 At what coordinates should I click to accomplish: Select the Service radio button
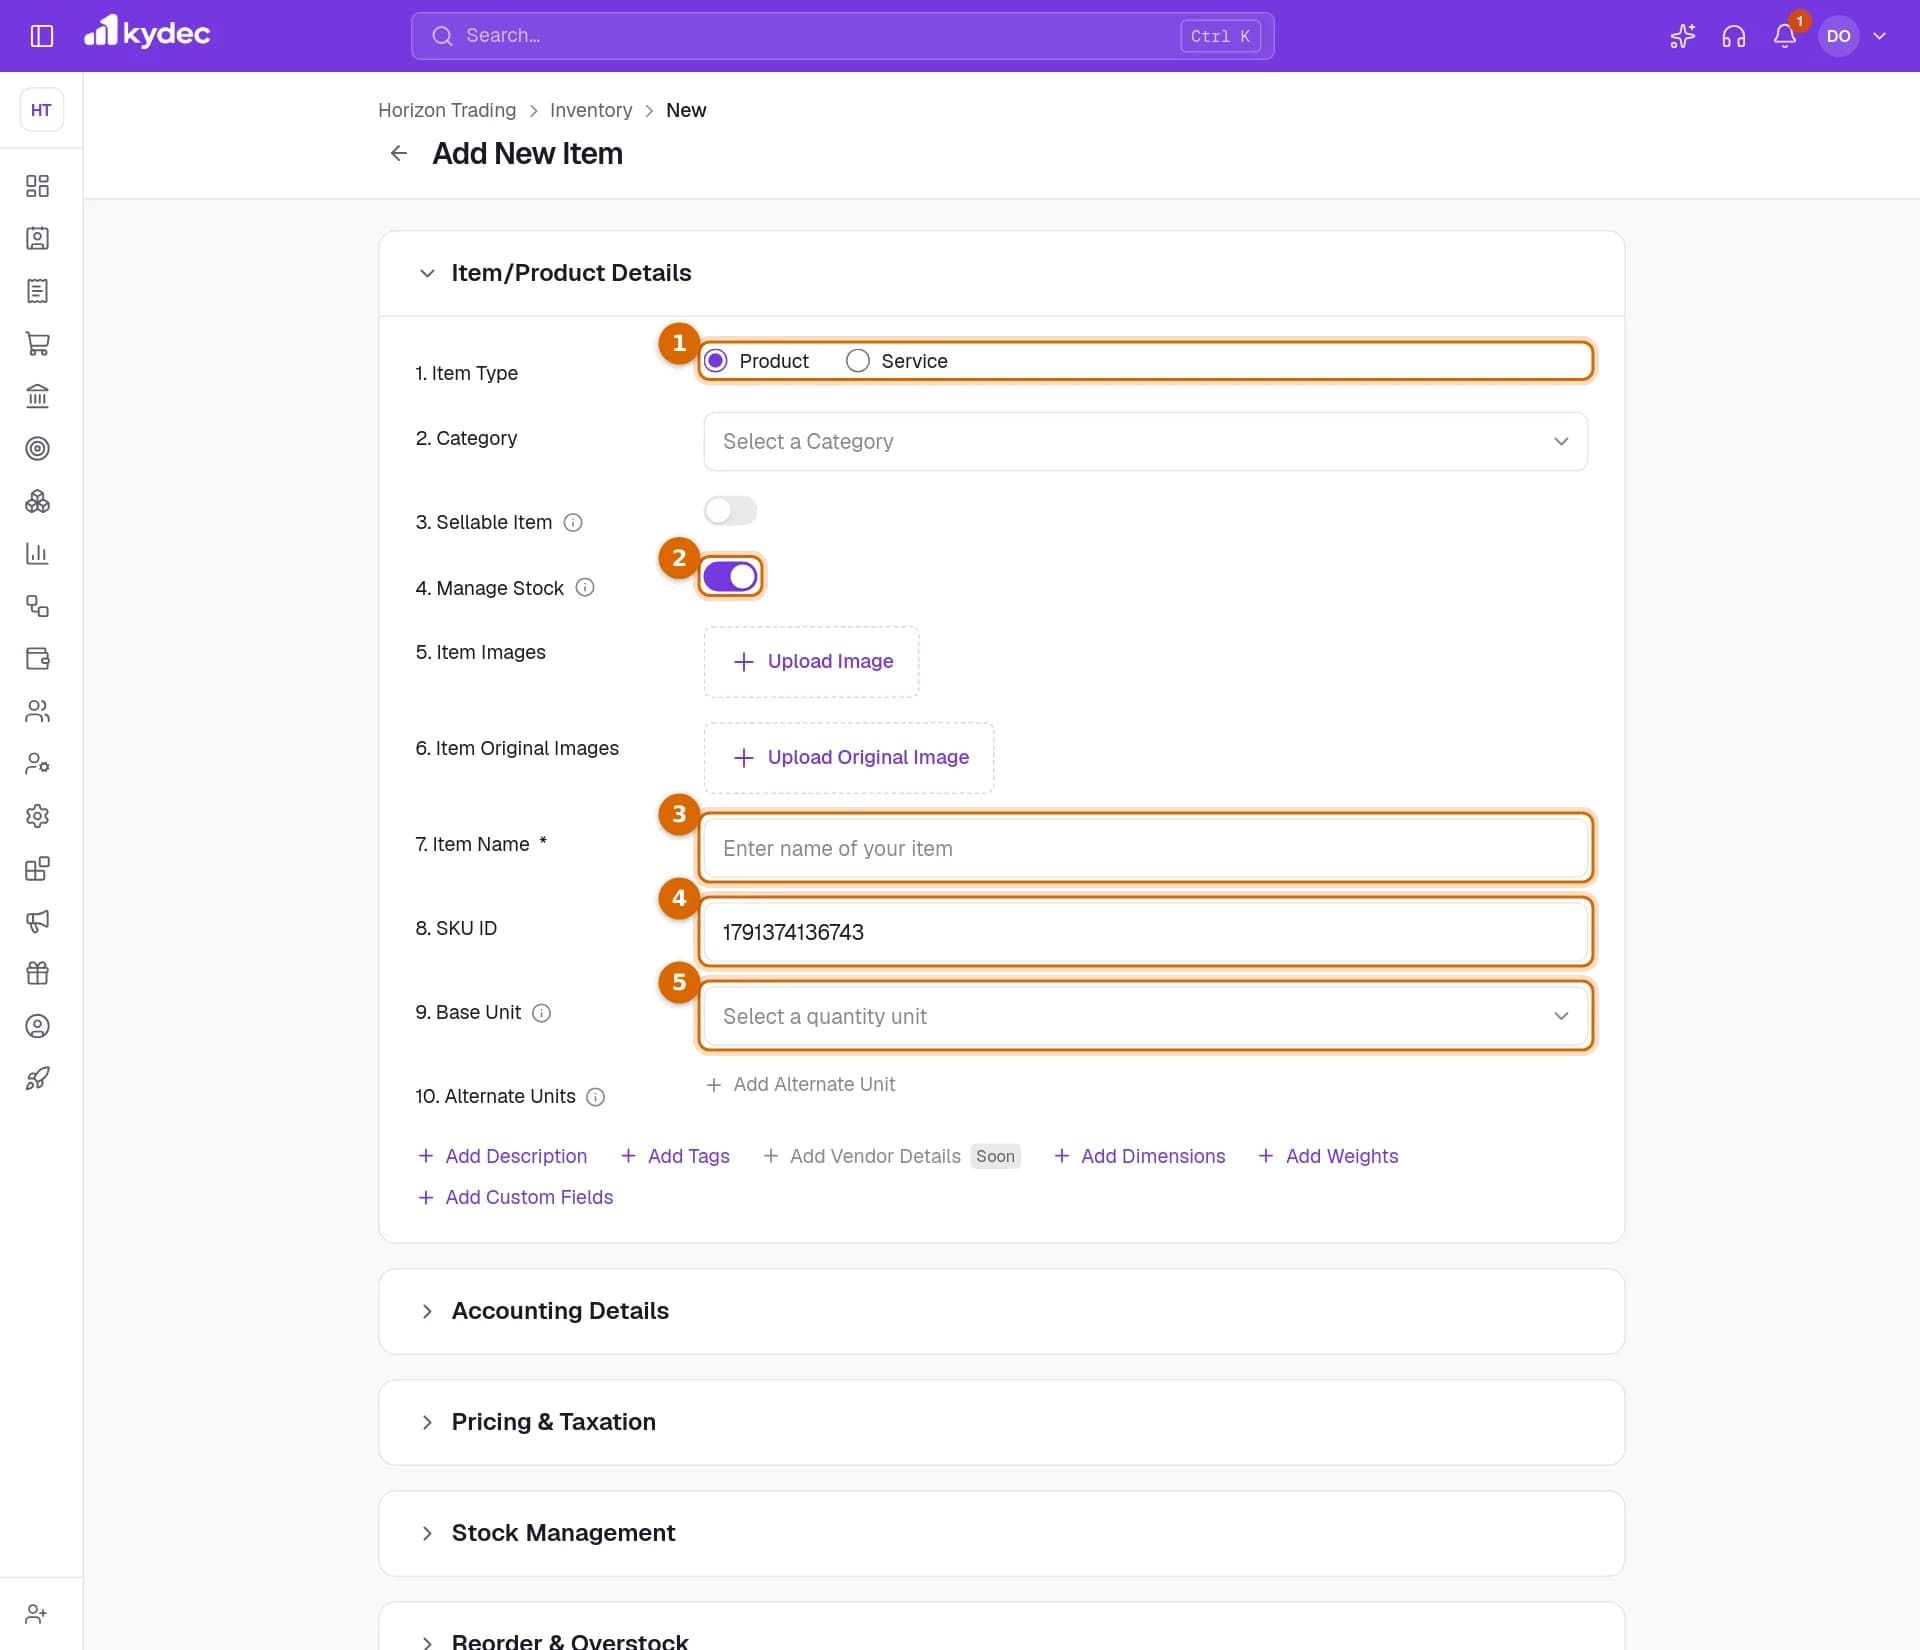coord(857,361)
